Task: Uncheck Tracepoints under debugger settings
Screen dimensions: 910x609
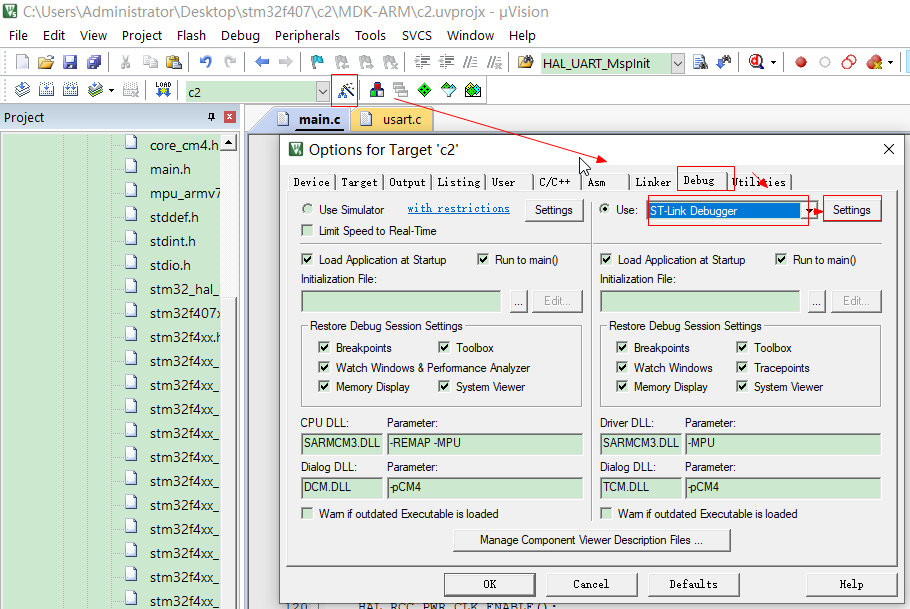Action: [742, 367]
